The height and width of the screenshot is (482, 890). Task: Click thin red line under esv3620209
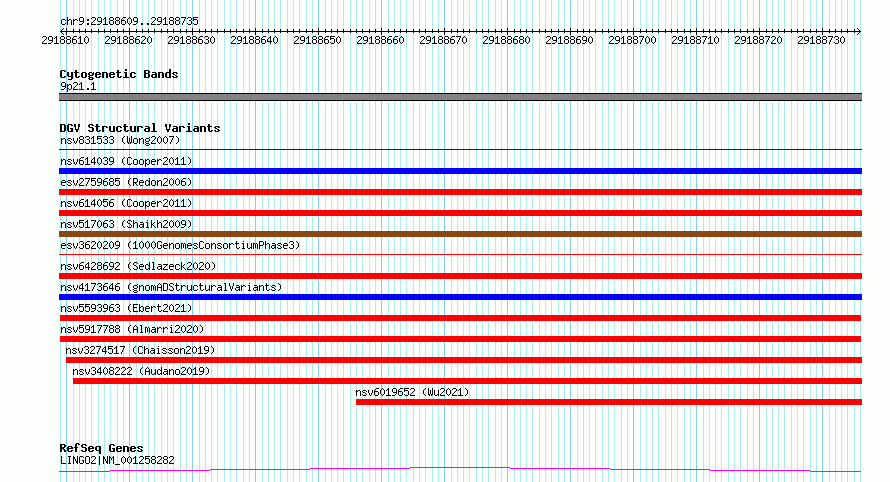pyautogui.click(x=460, y=255)
